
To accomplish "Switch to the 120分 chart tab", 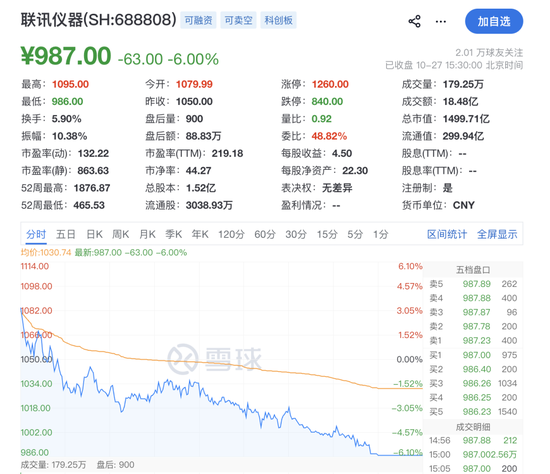I will pos(231,234).
